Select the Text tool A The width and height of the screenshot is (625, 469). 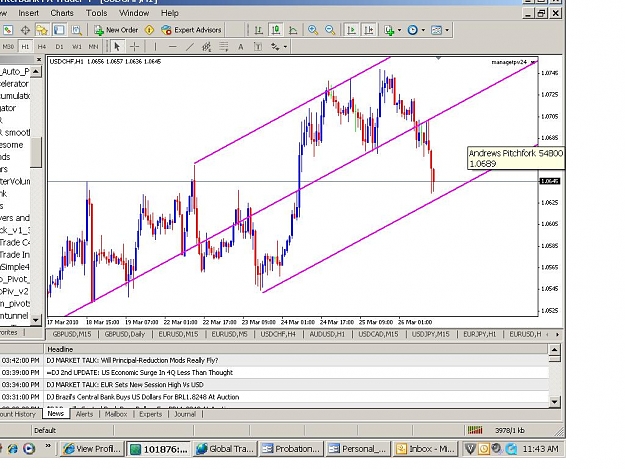click(x=241, y=47)
